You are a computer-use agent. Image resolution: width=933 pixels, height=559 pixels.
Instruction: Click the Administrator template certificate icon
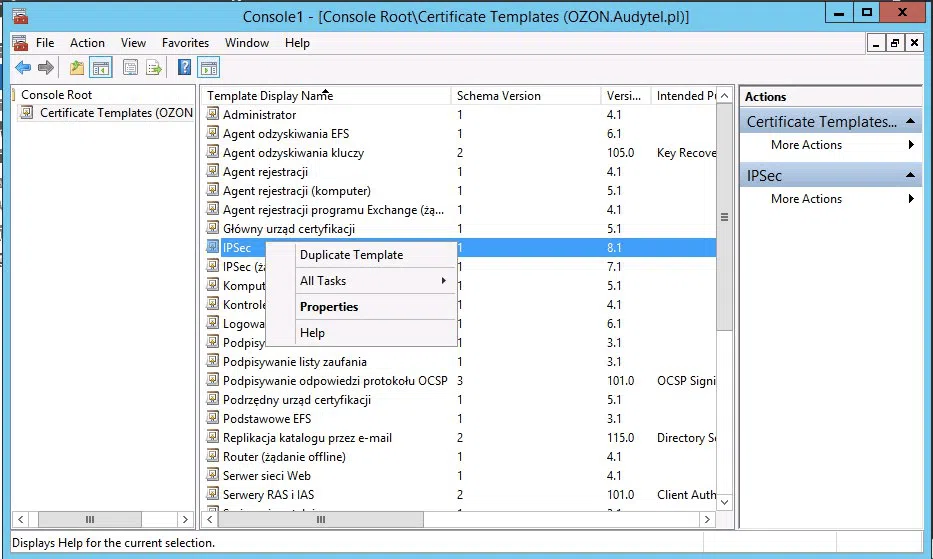point(212,115)
